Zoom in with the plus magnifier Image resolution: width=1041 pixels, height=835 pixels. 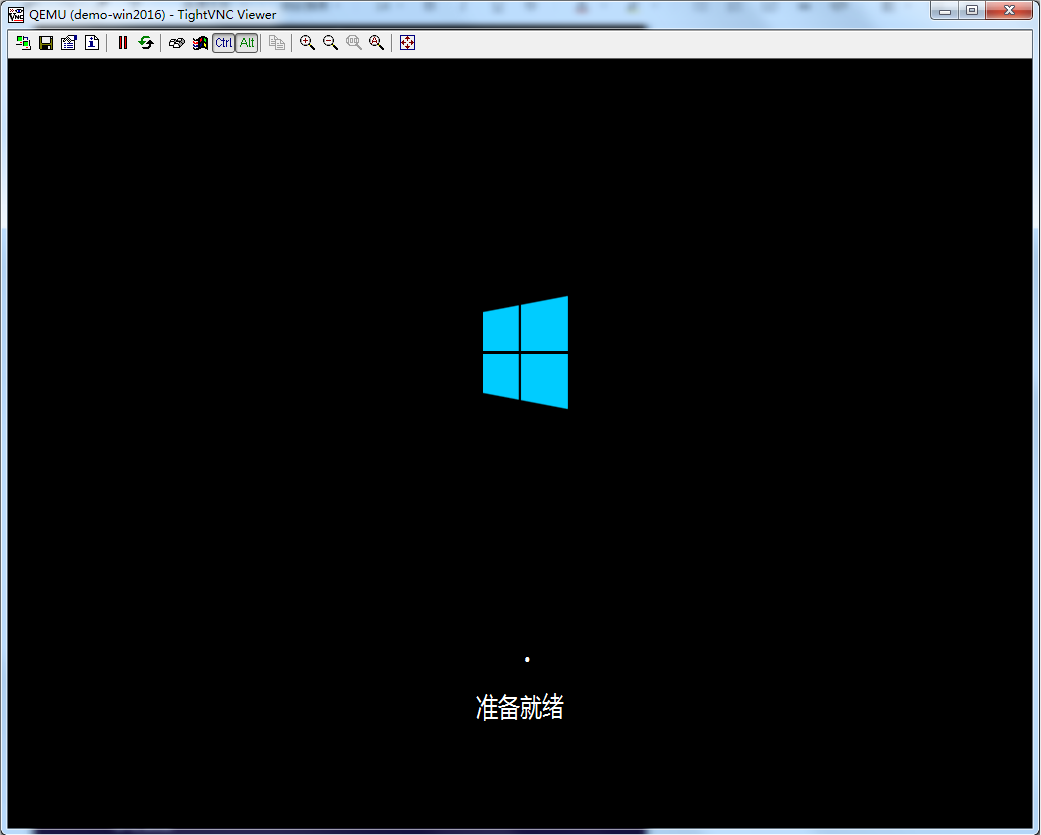[307, 43]
